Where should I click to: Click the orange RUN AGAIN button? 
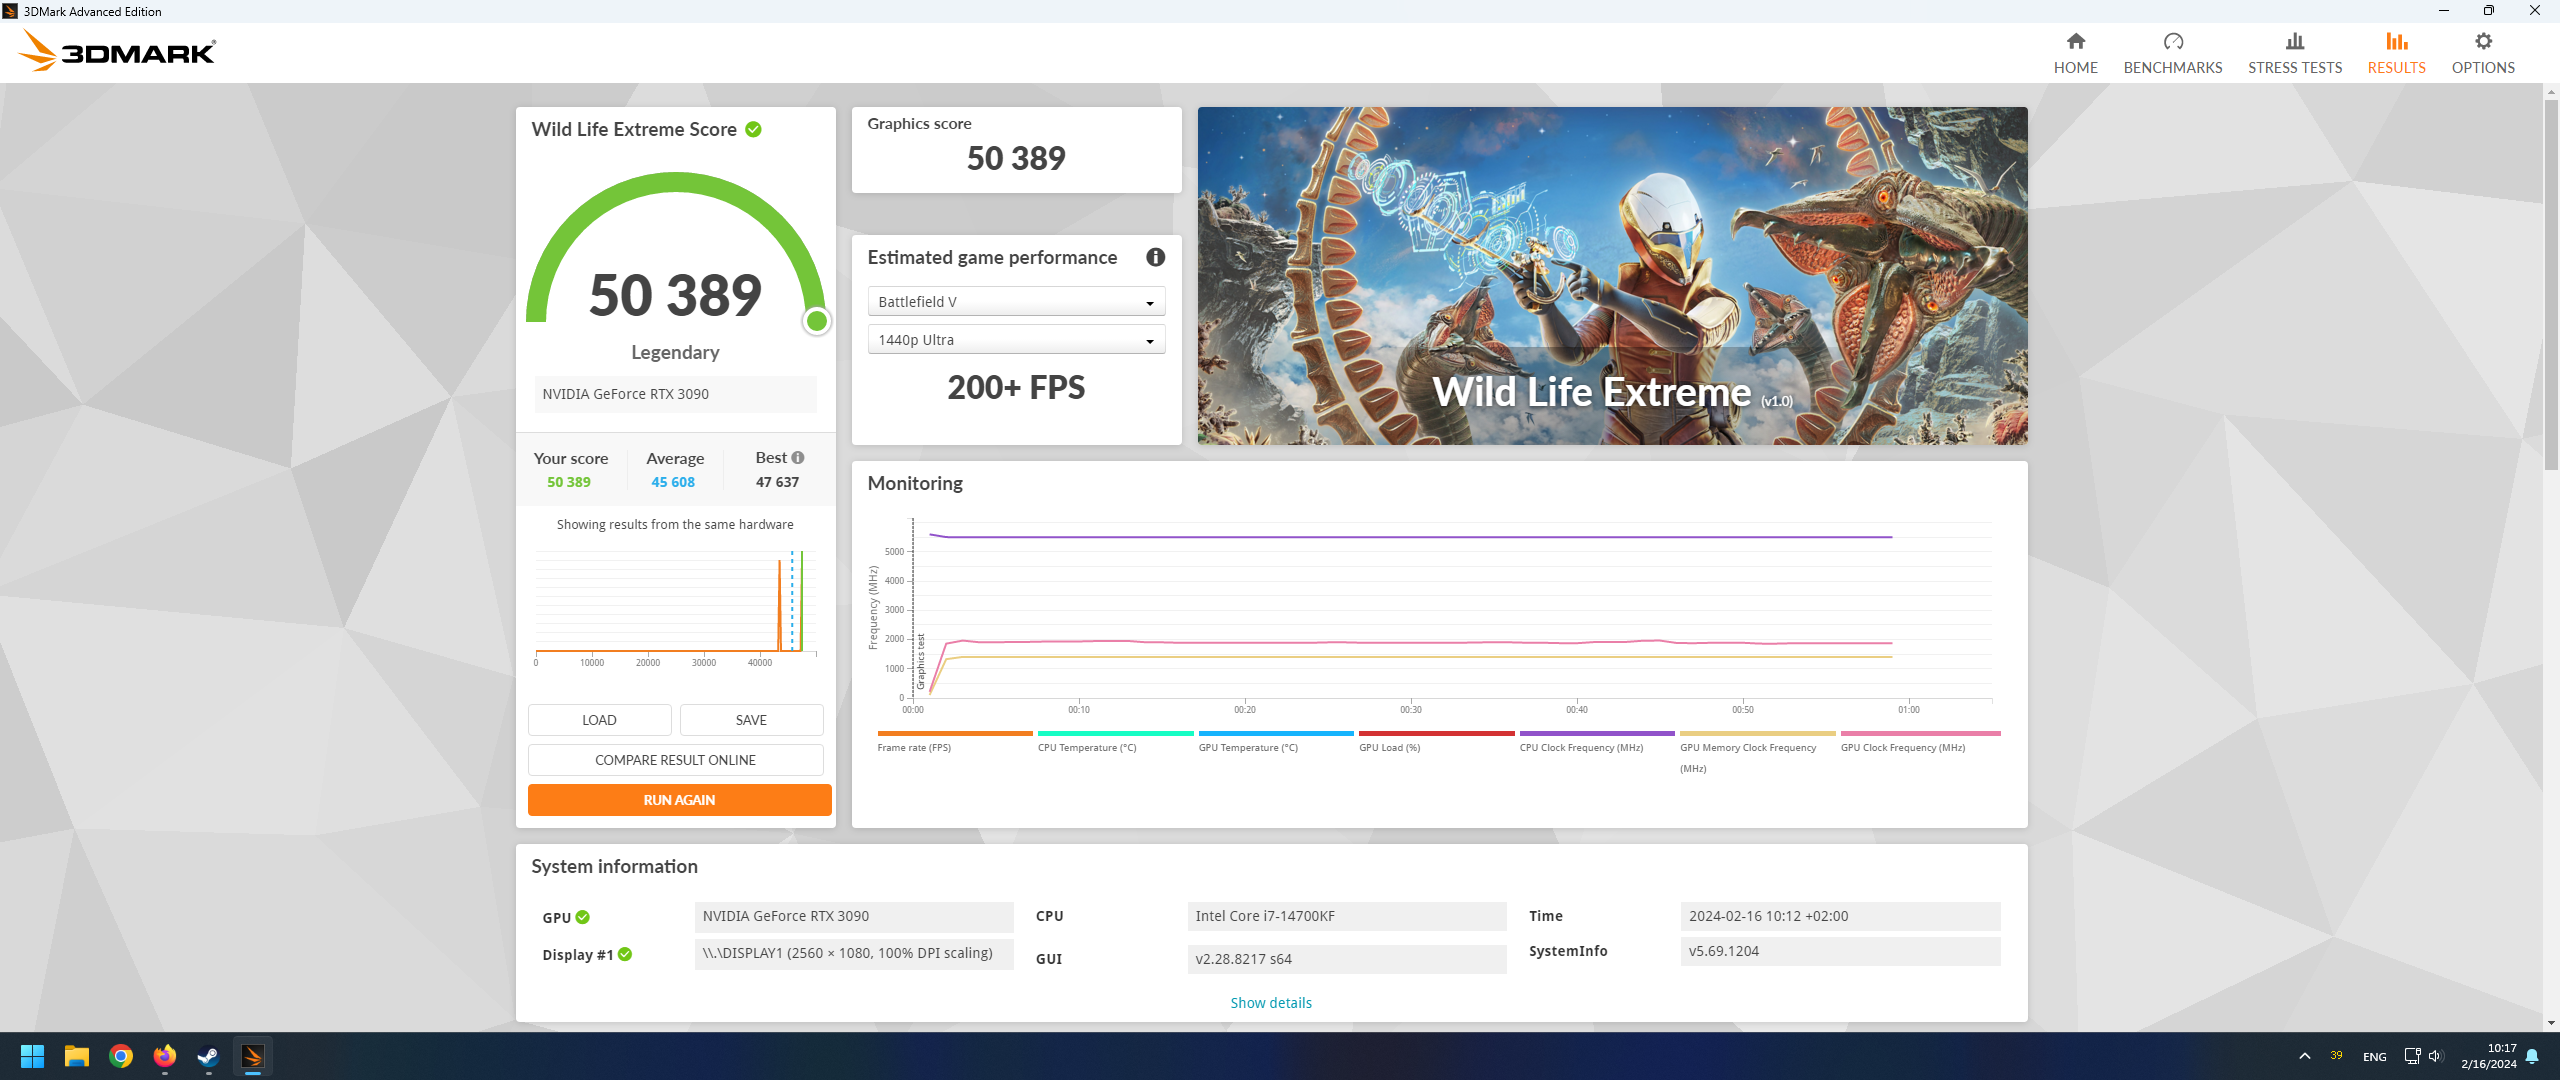680,800
